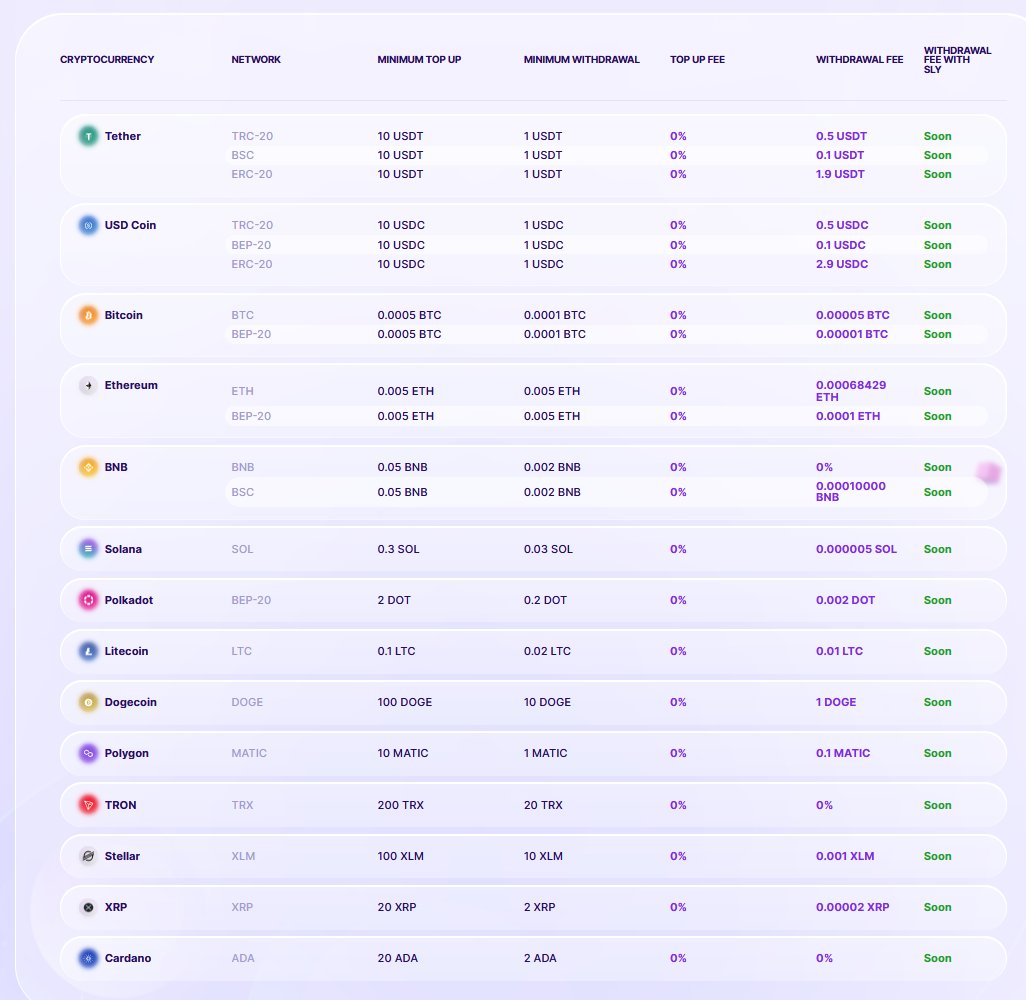Image resolution: width=1026 pixels, height=1000 pixels.
Task: Click the USD Coin icon
Action: coord(88,225)
